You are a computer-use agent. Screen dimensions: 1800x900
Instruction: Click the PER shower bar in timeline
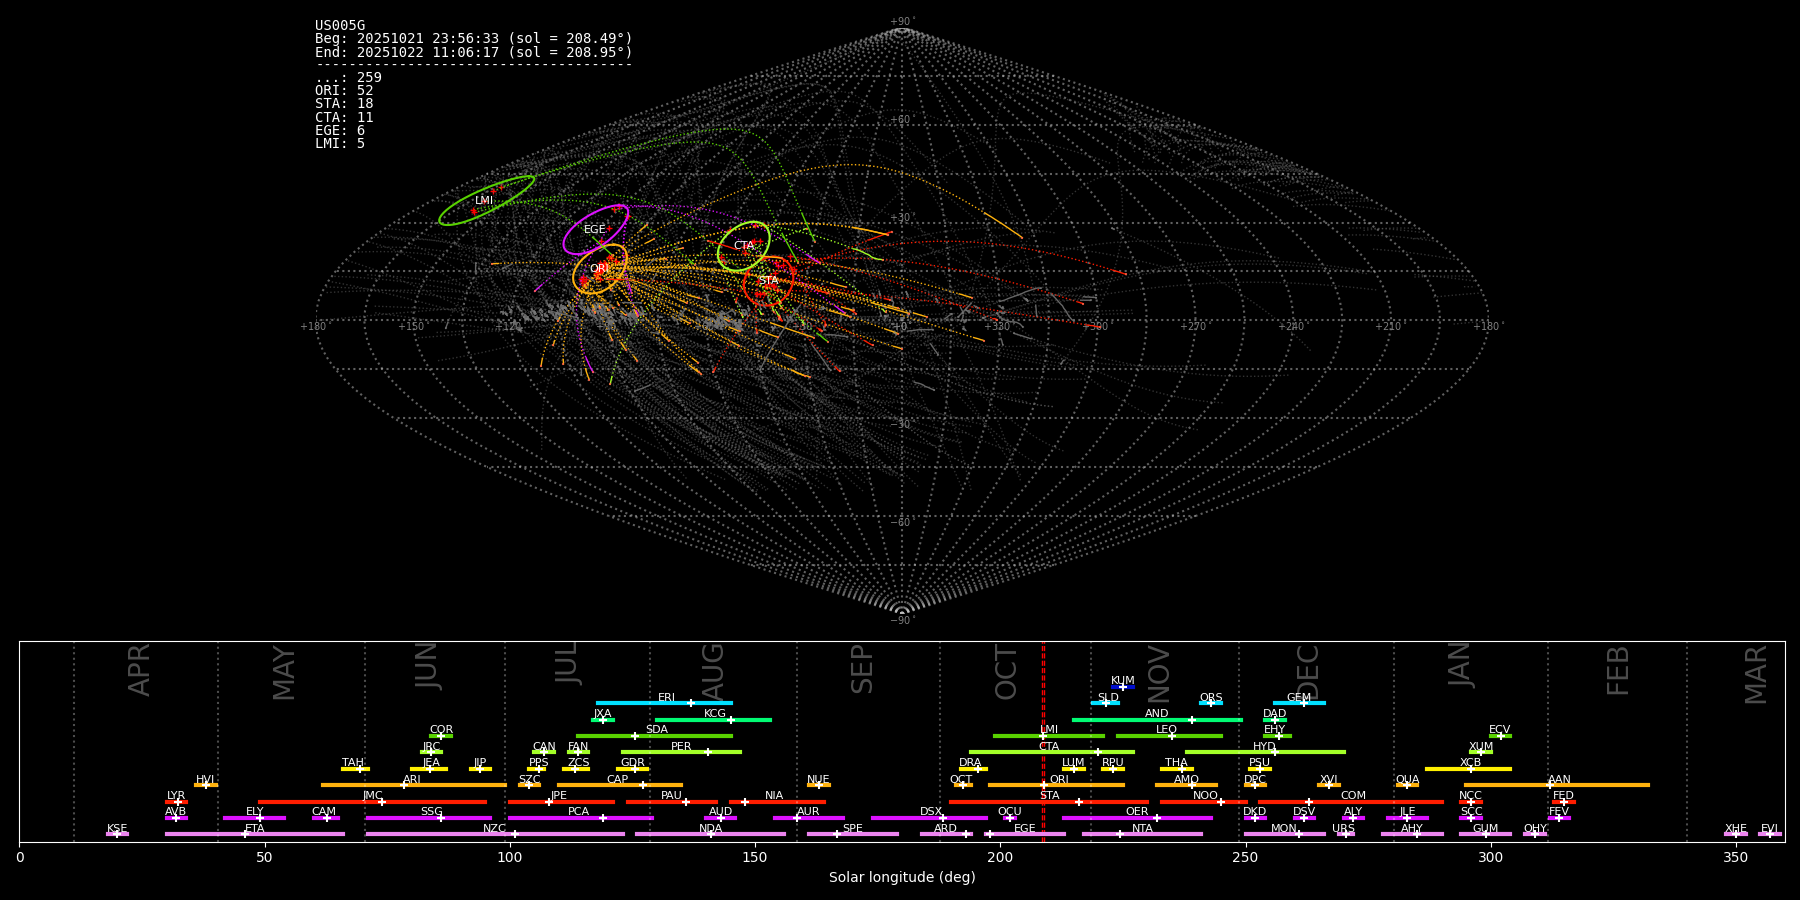click(681, 752)
